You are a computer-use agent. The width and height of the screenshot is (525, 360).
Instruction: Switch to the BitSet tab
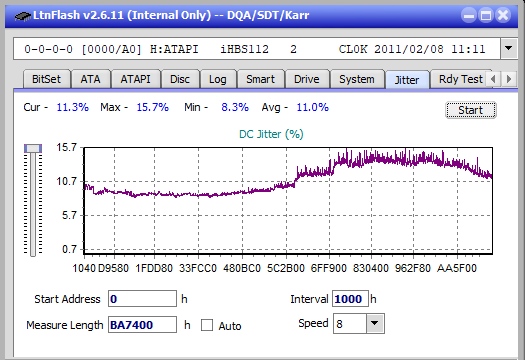[46, 79]
